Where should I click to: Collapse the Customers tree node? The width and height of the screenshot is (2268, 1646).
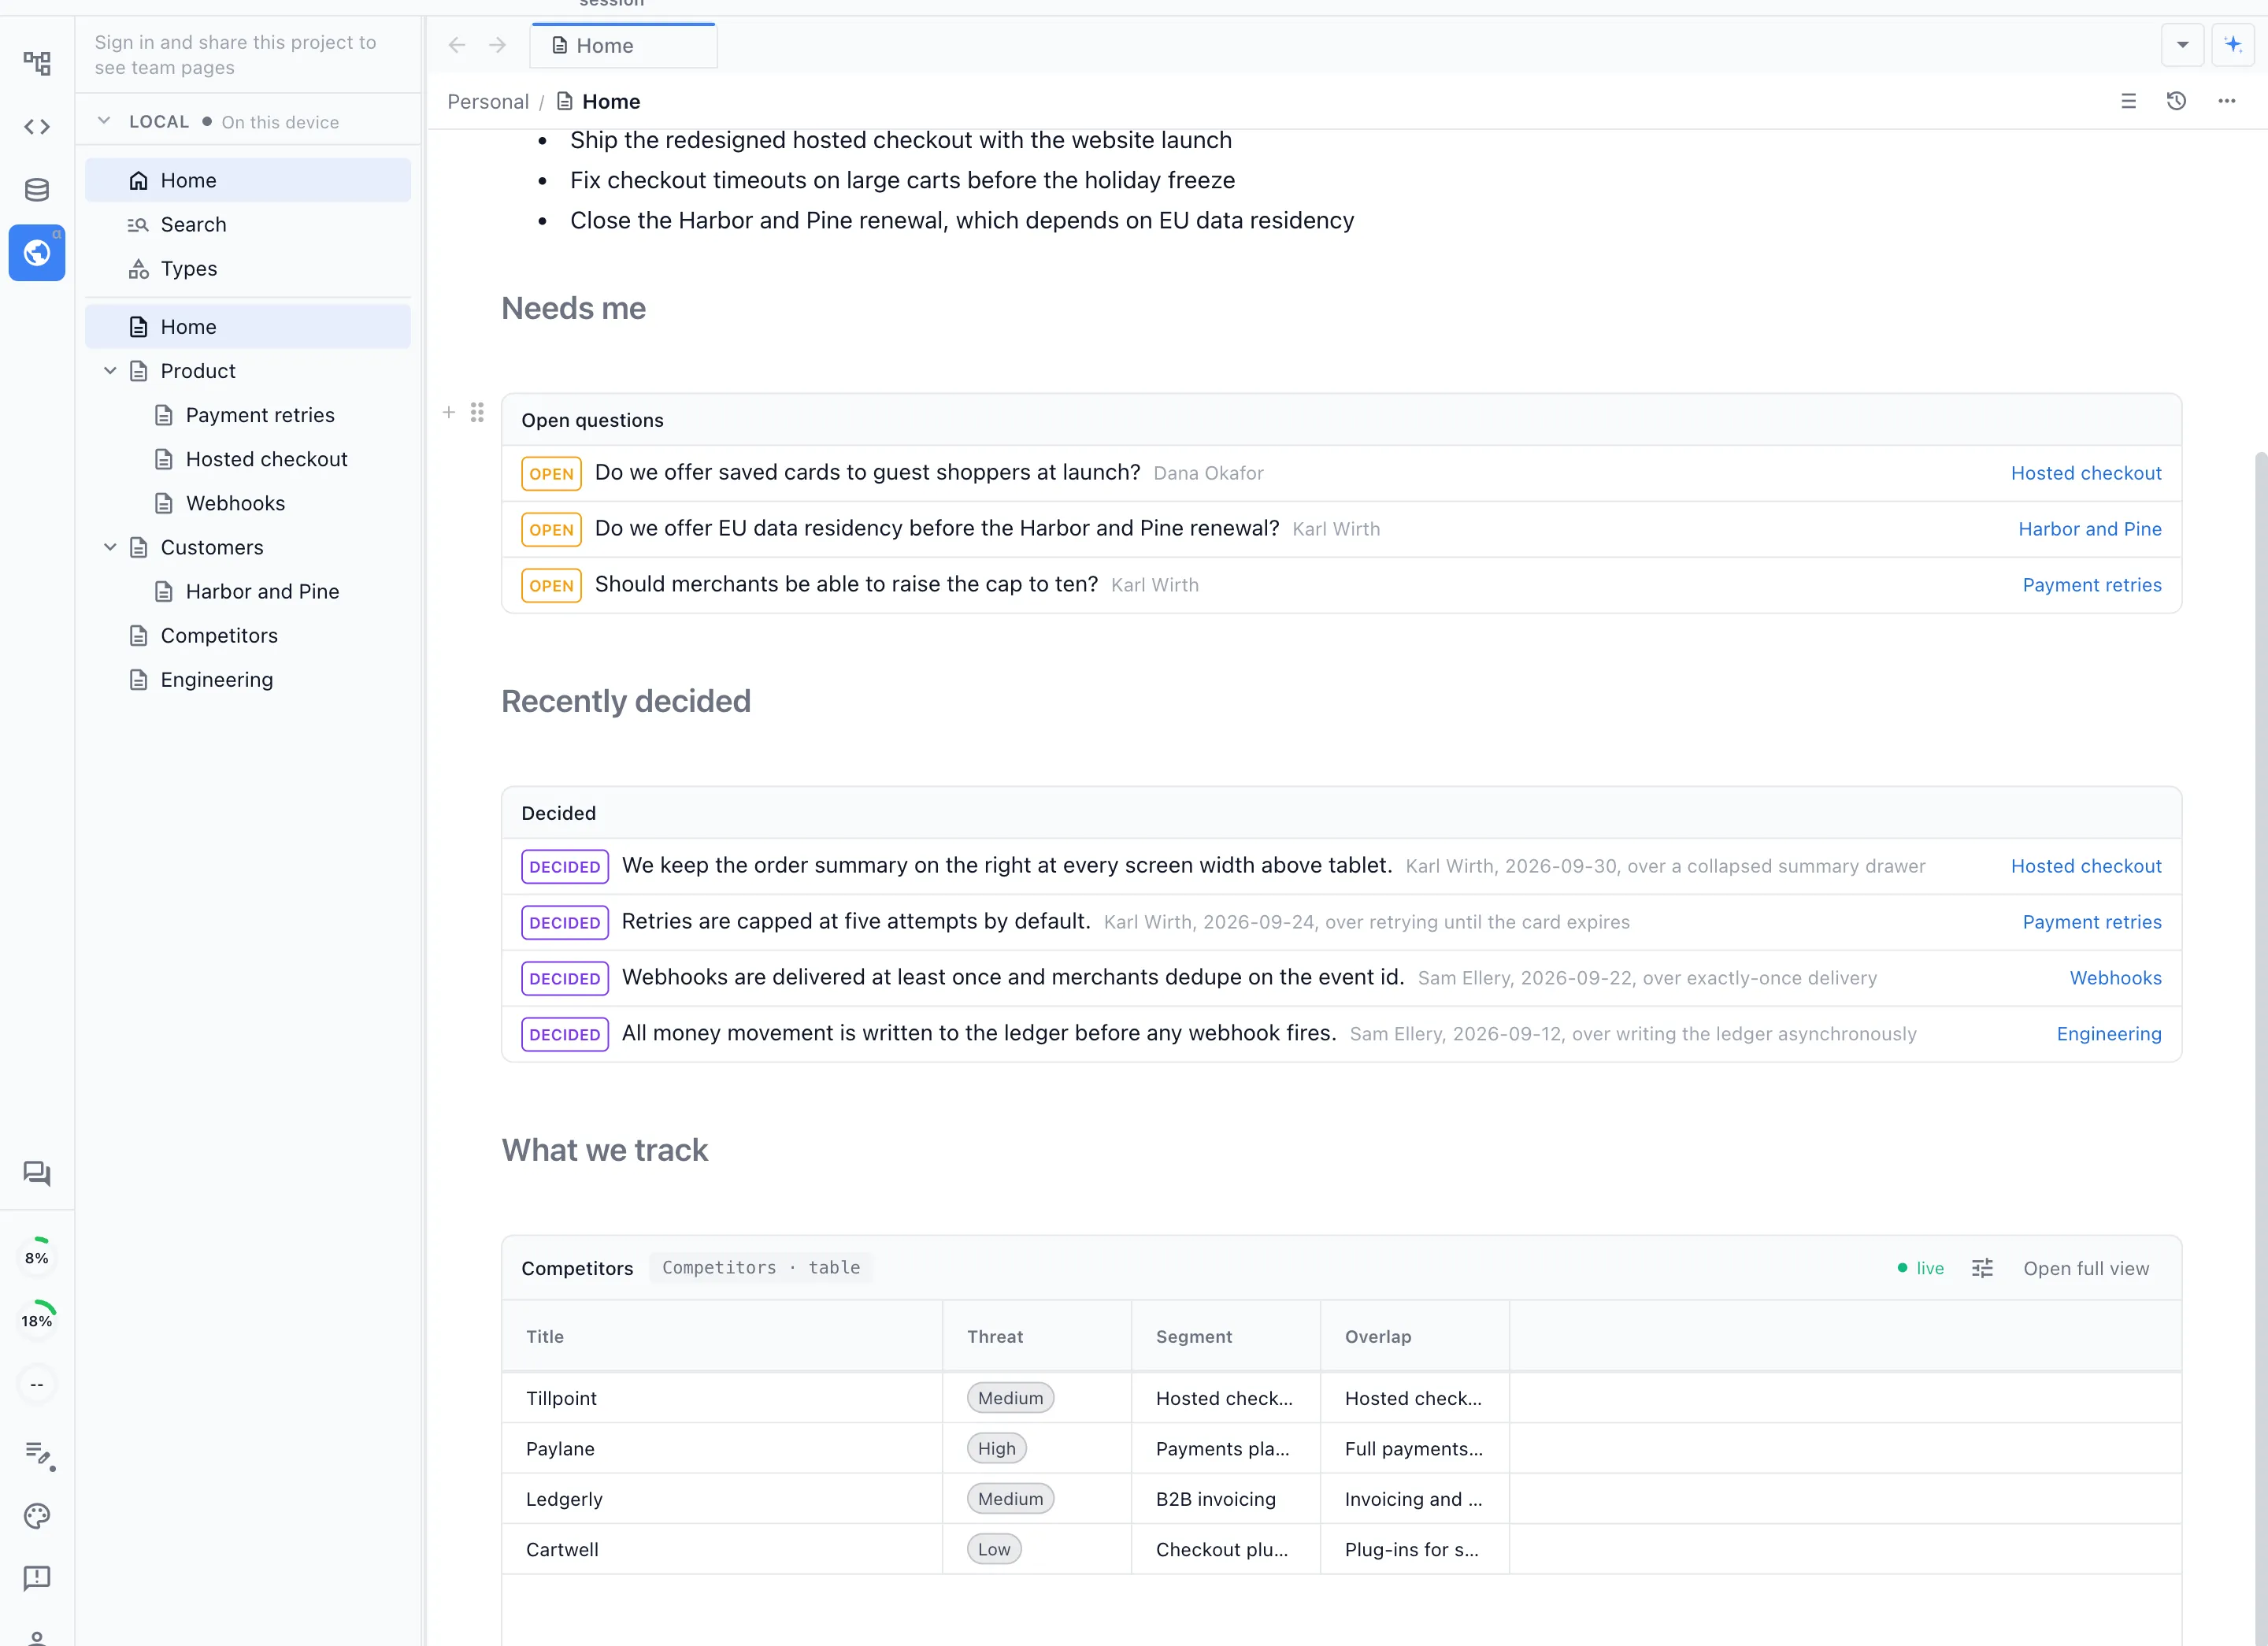click(x=110, y=547)
